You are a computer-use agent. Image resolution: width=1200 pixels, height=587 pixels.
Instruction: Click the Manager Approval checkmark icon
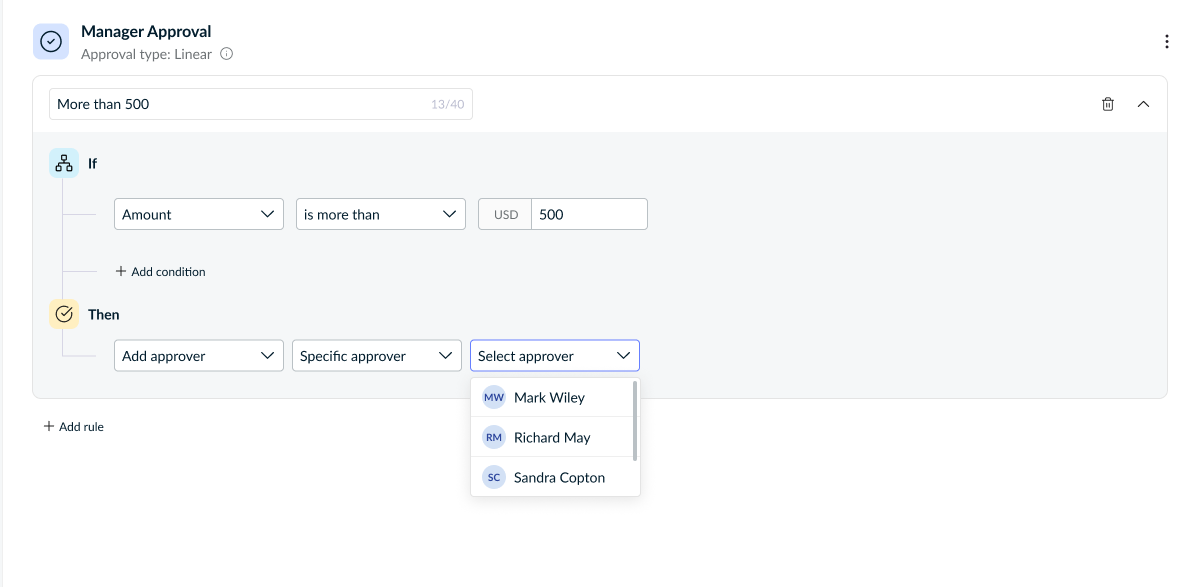[x=51, y=41]
